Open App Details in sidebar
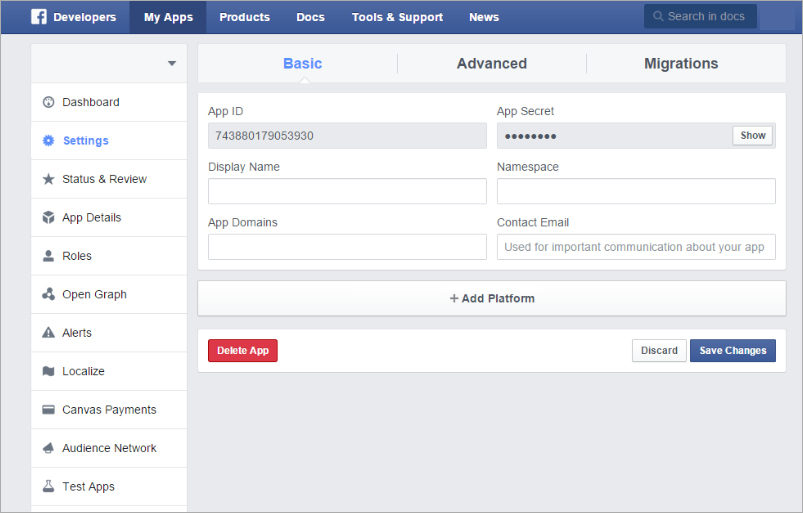Viewport: 803px width, 513px height. tap(109, 217)
